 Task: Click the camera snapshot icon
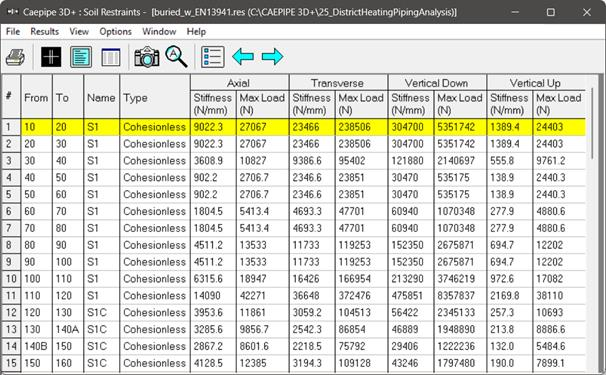coord(146,57)
